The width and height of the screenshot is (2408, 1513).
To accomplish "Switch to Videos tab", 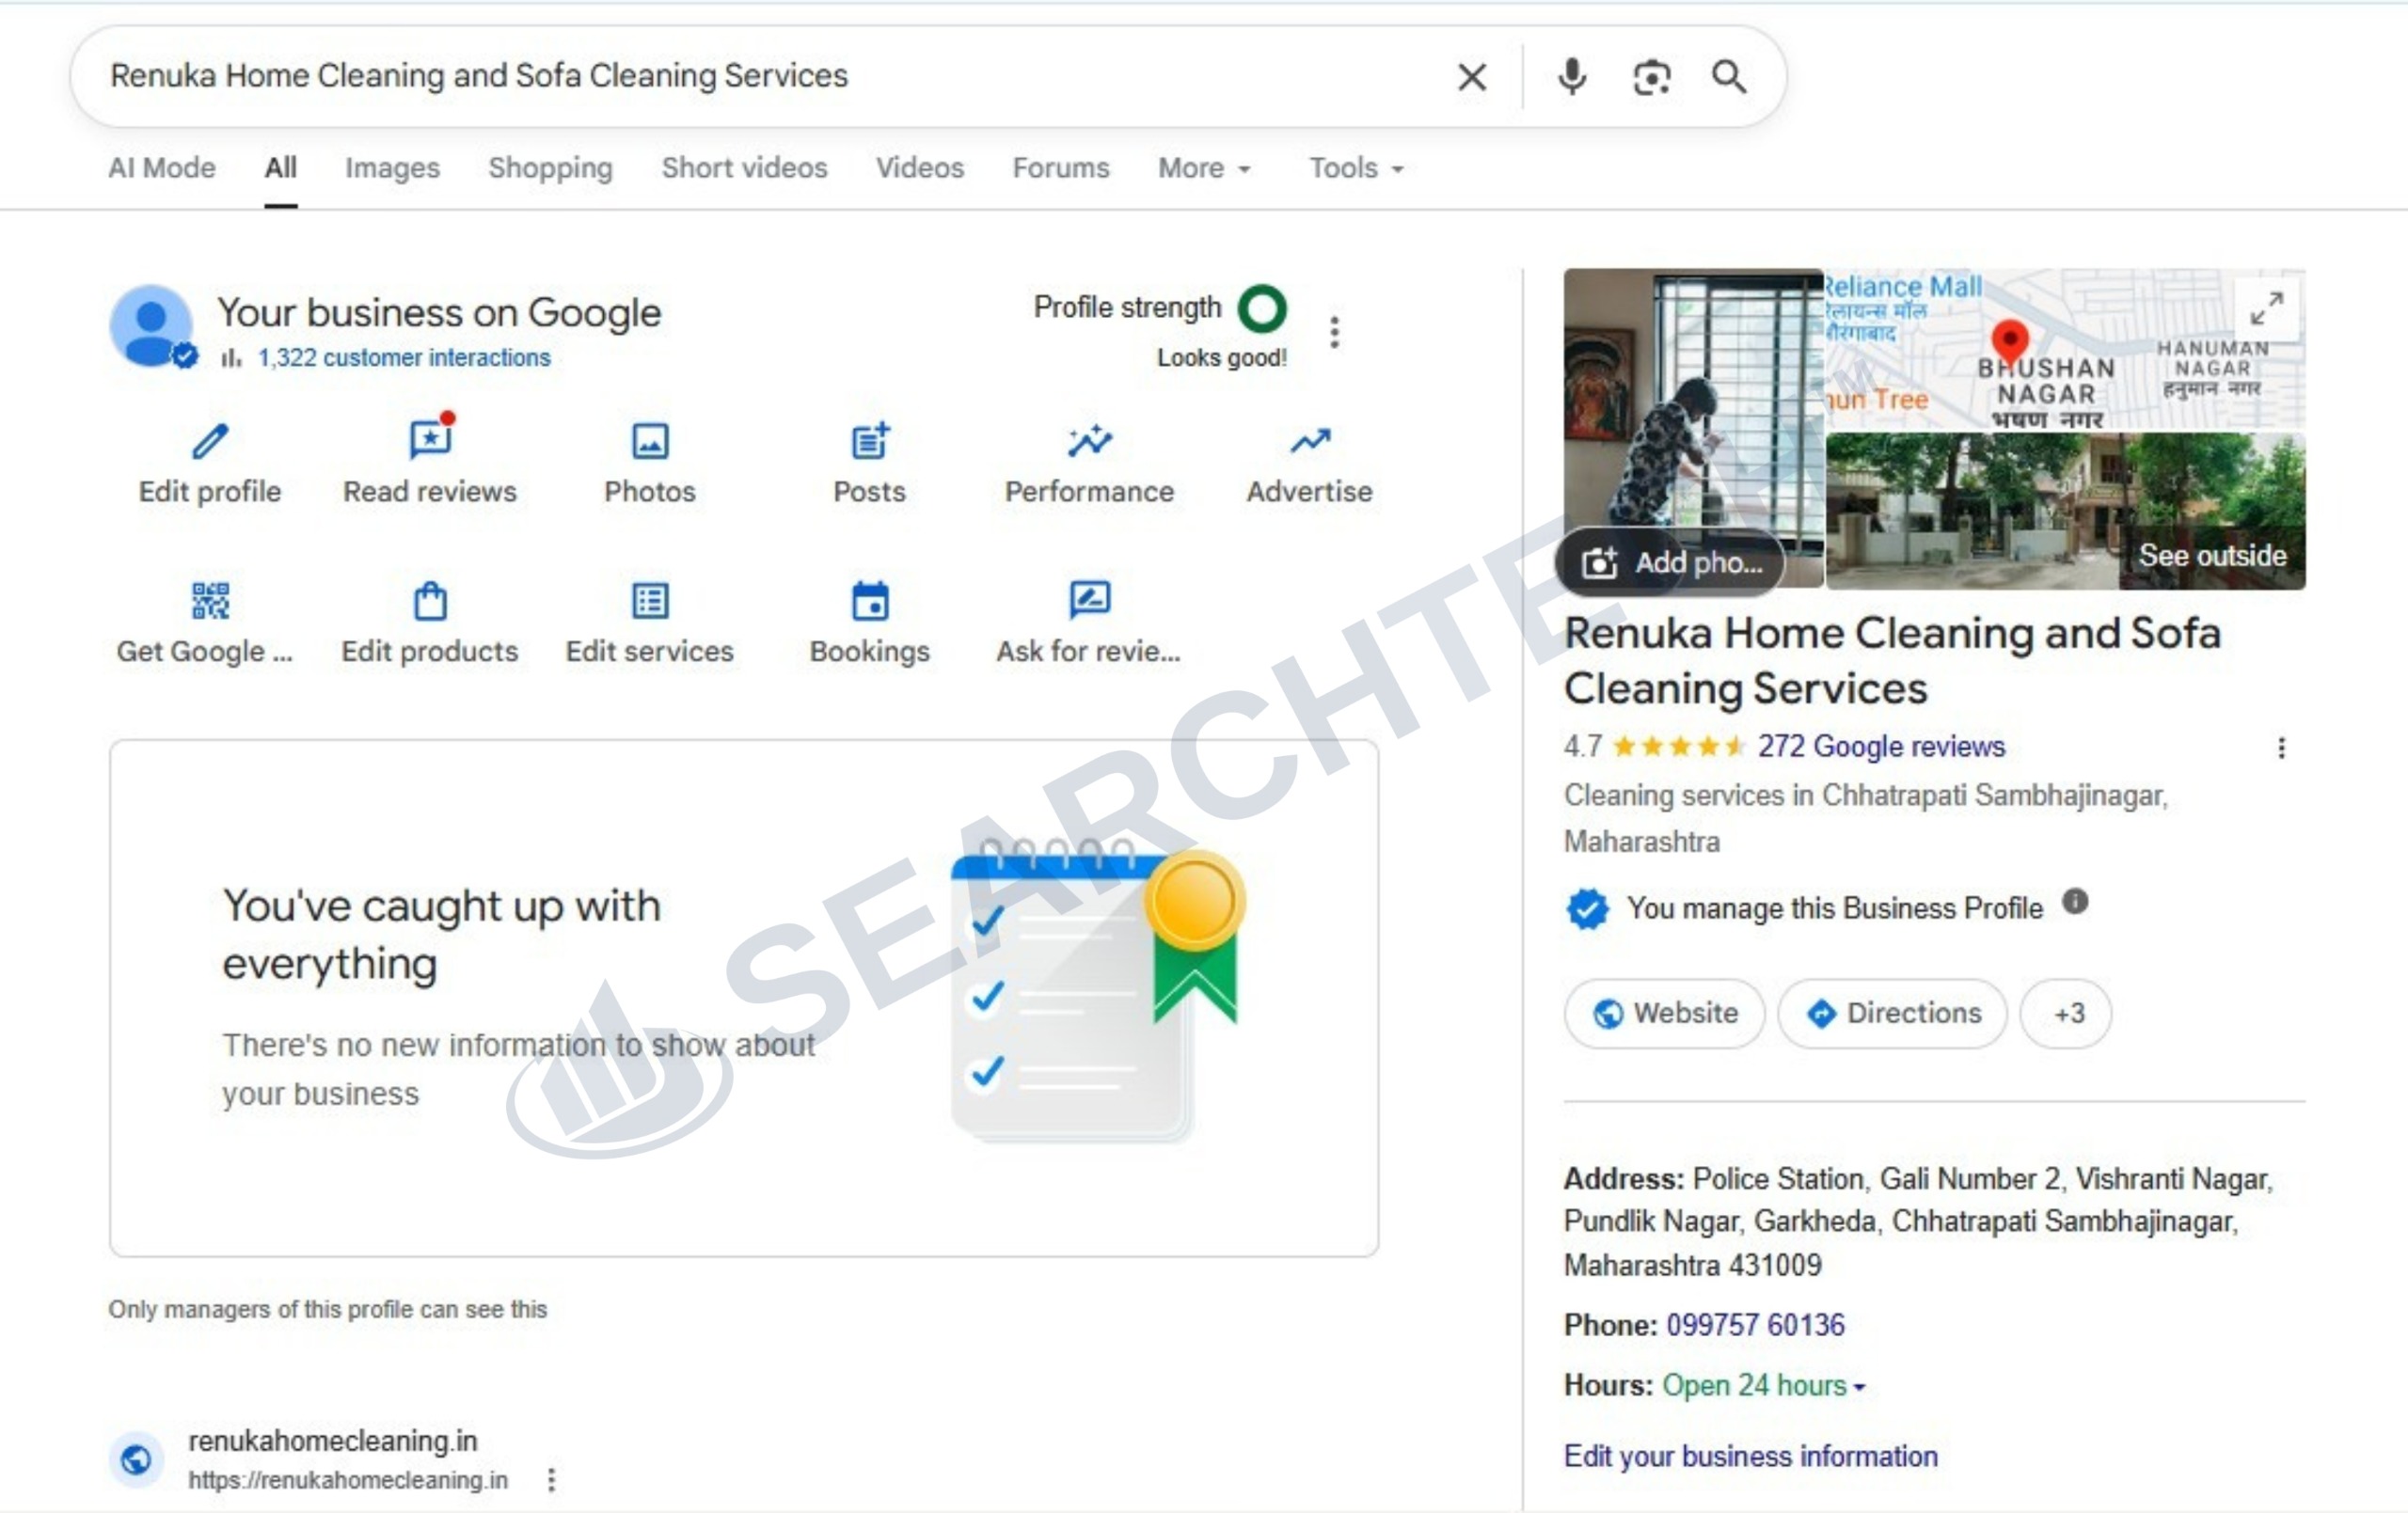I will (920, 168).
